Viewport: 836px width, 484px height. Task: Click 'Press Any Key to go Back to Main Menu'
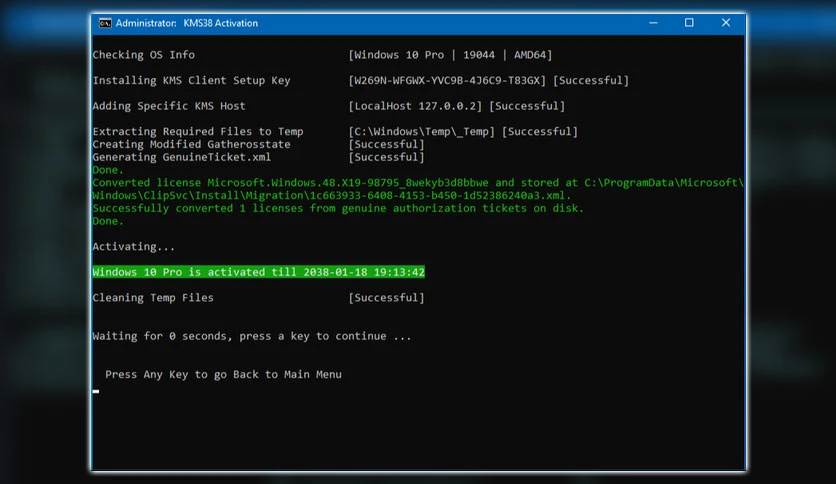click(x=223, y=375)
